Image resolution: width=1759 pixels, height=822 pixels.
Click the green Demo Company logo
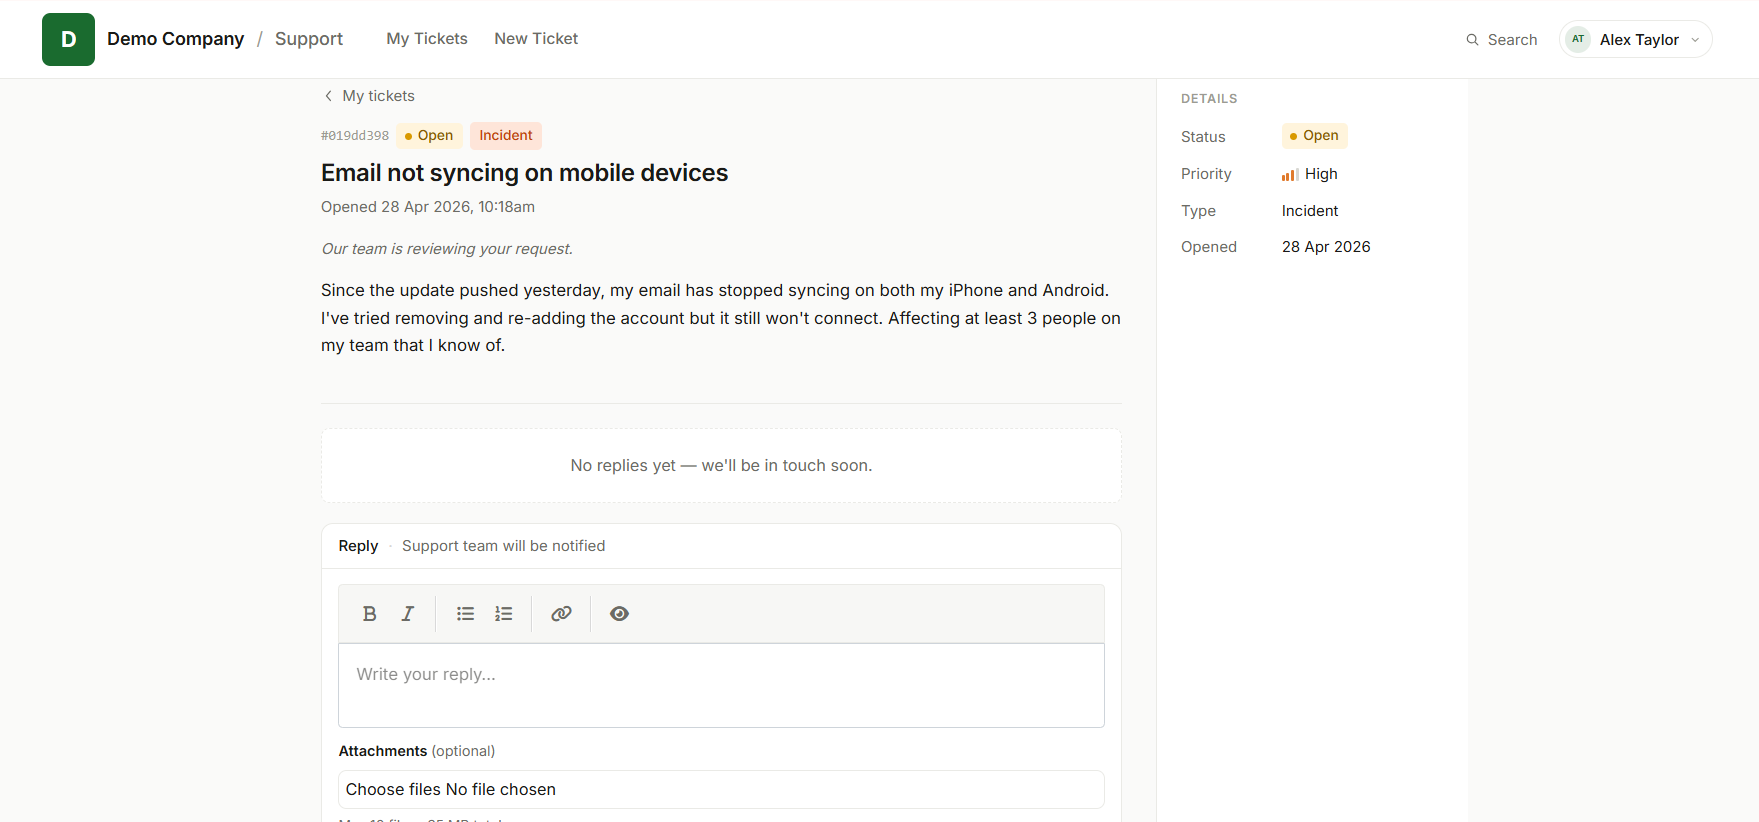(x=68, y=39)
